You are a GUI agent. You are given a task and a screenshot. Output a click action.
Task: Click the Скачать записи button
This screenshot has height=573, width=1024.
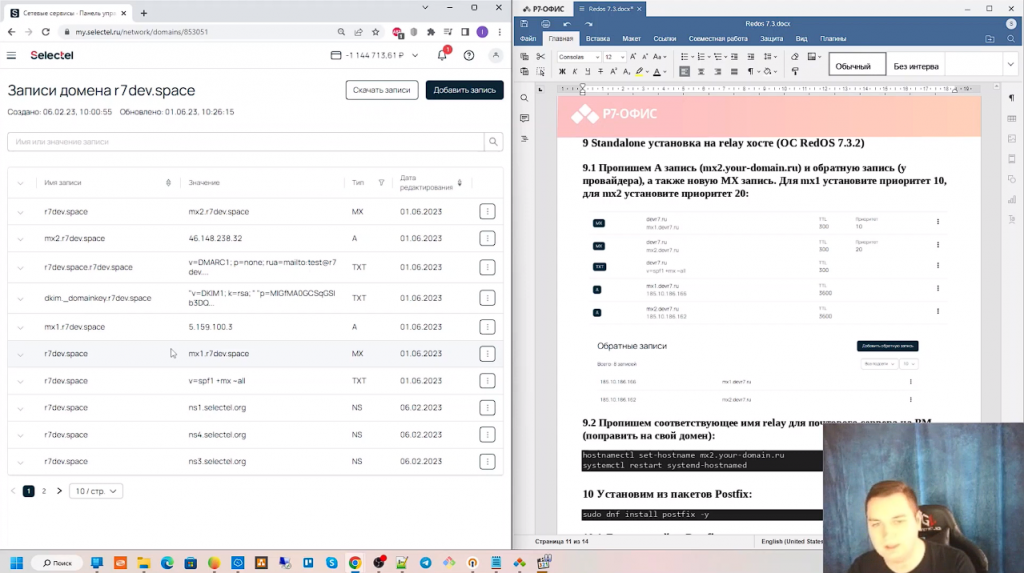pyautogui.click(x=381, y=90)
